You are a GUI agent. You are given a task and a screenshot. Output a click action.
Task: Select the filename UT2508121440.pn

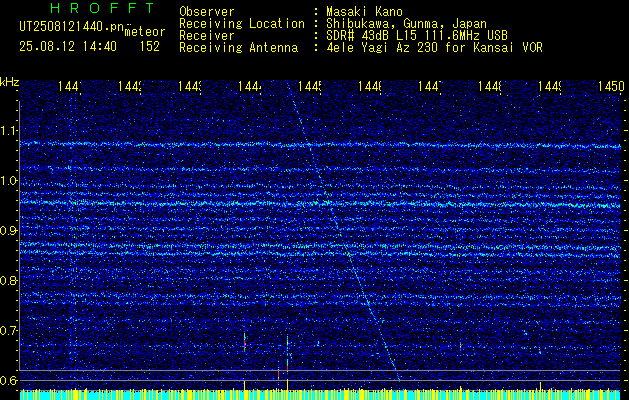[x=71, y=26]
